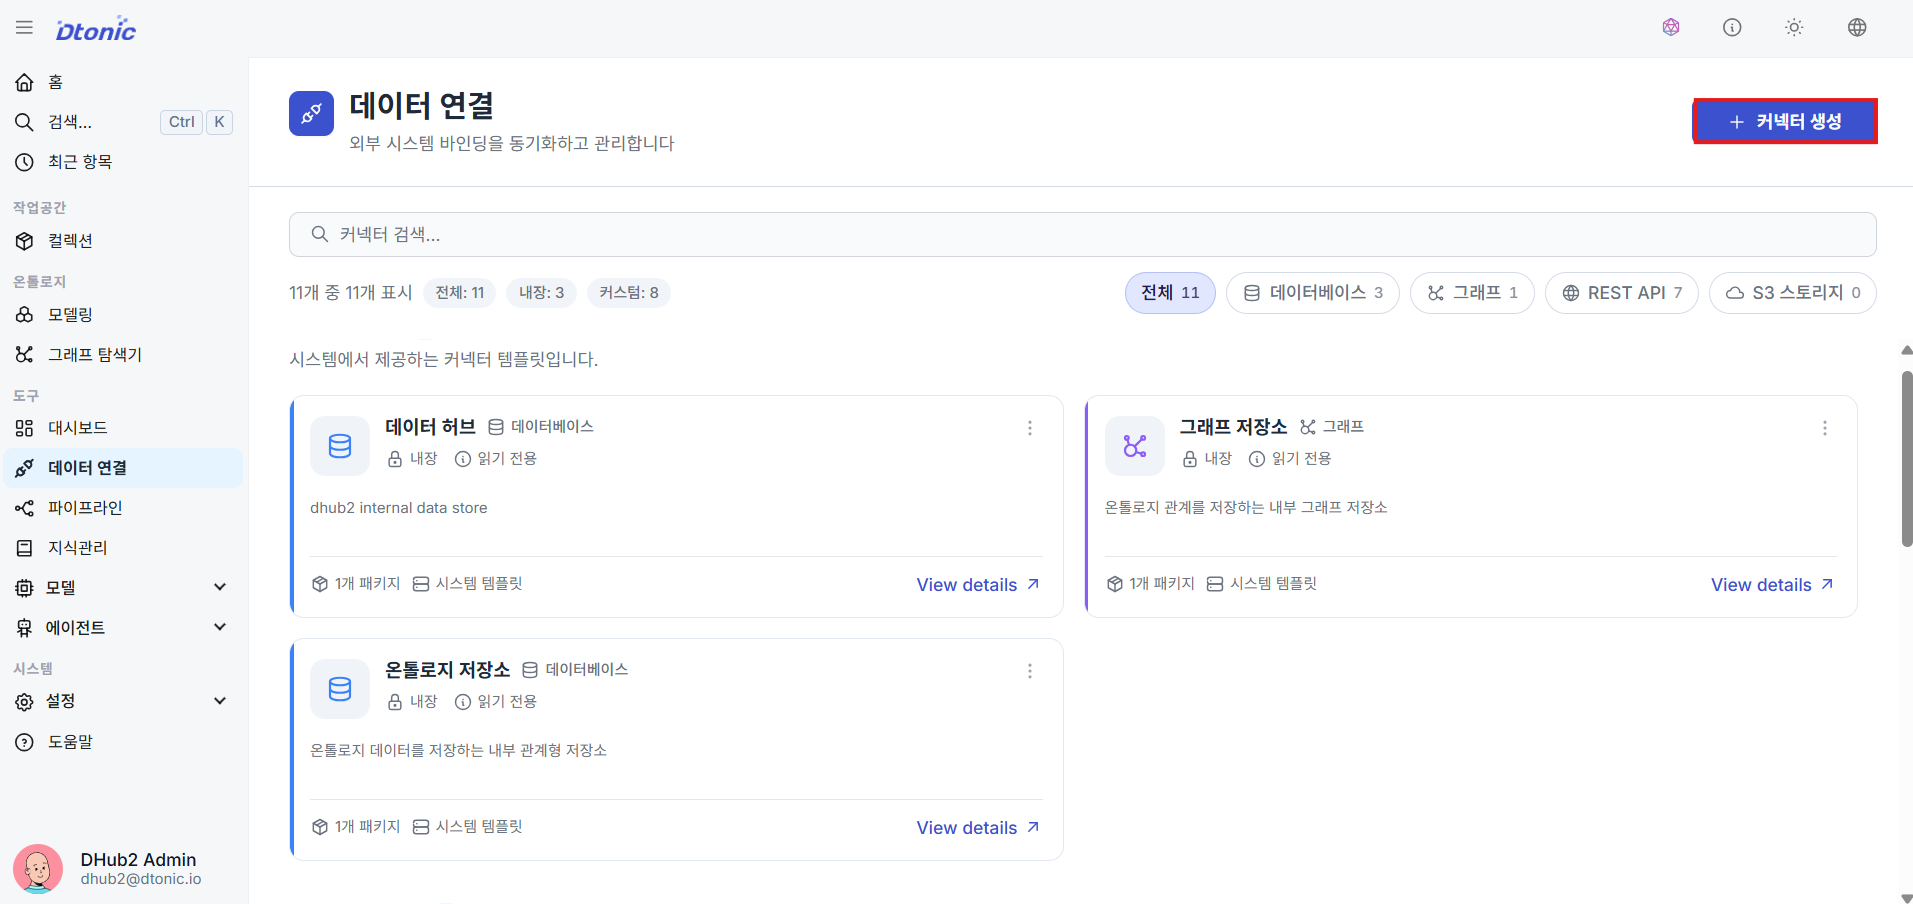This screenshot has width=1913, height=904.
Task: Click the 온톨로지 저장소 card title
Action: (448, 670)
